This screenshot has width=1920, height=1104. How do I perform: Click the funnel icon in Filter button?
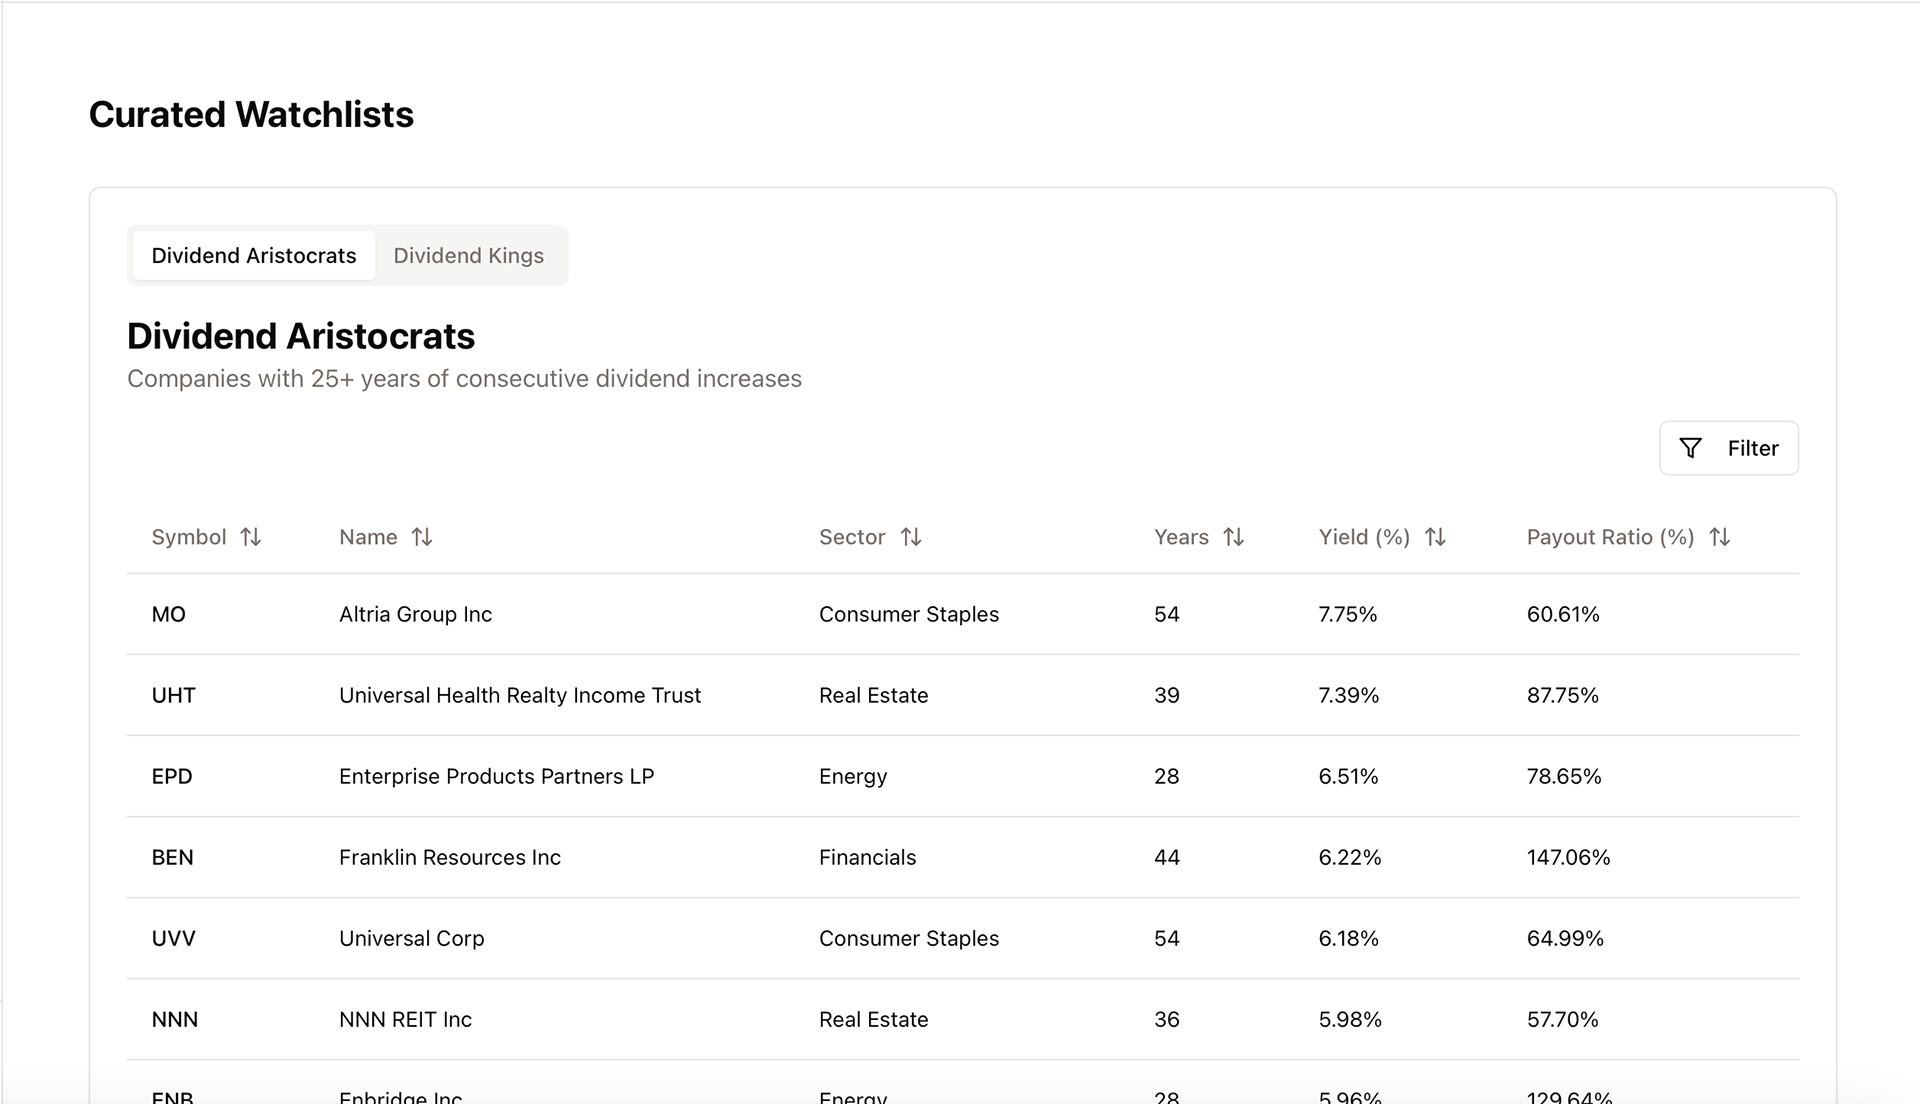[1690, 448]
